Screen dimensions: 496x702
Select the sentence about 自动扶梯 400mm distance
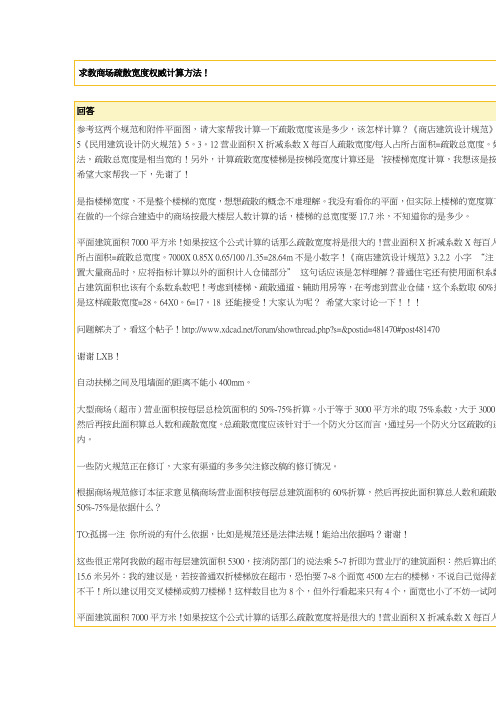164,383
